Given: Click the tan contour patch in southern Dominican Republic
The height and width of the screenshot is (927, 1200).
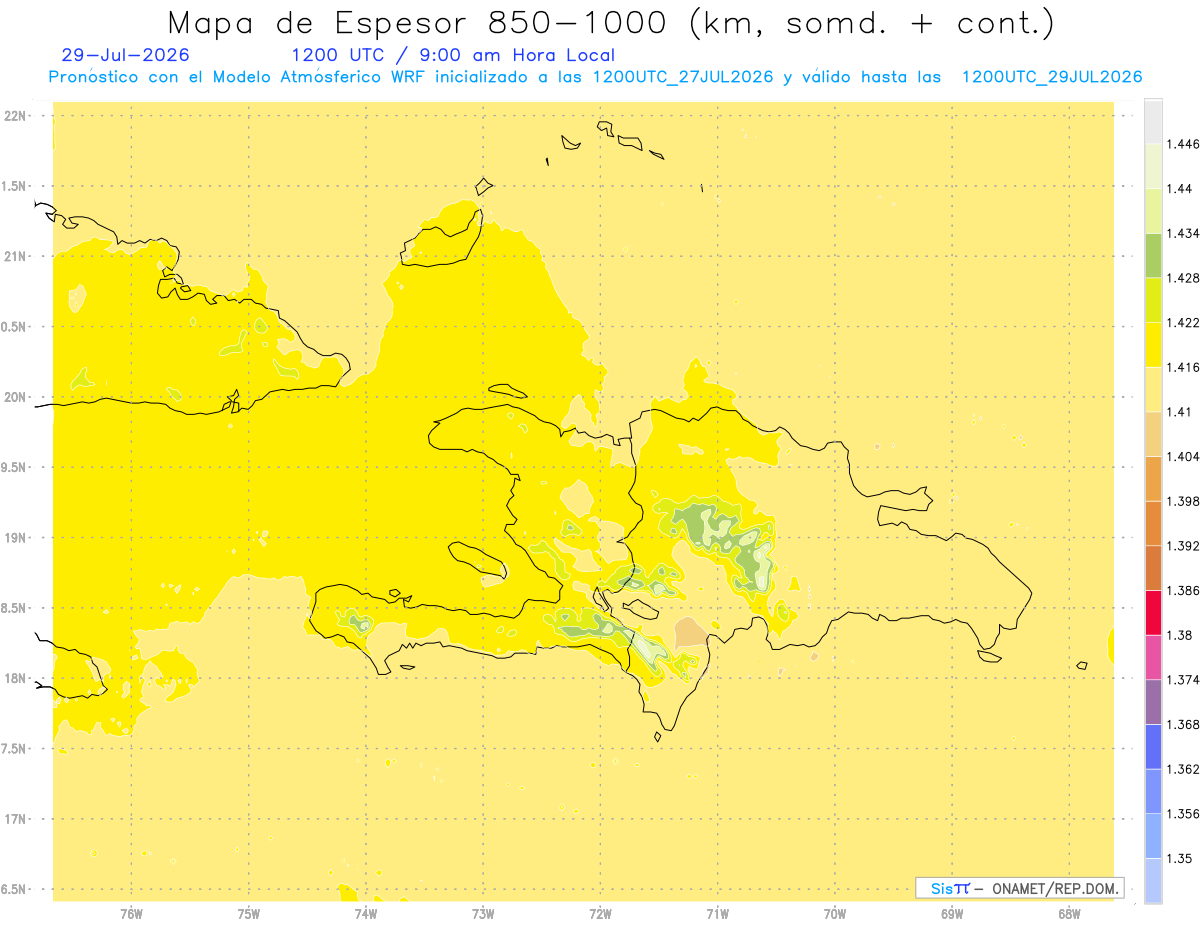Looking at the screenshot, I should pos(689,632).
